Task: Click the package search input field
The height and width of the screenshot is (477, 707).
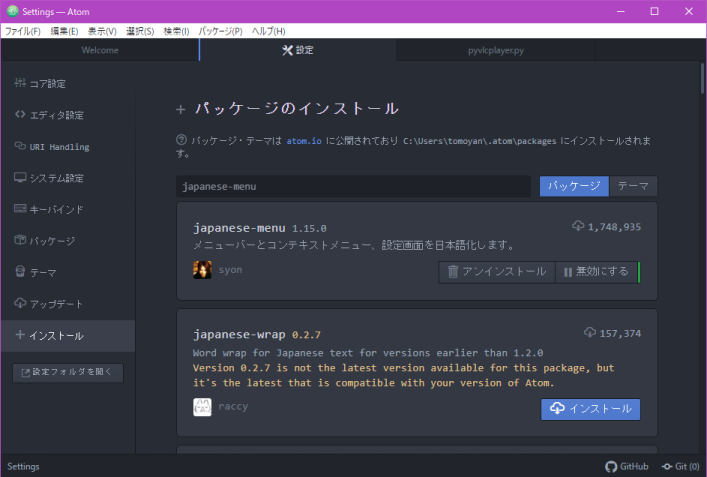Action: point(353,186)
